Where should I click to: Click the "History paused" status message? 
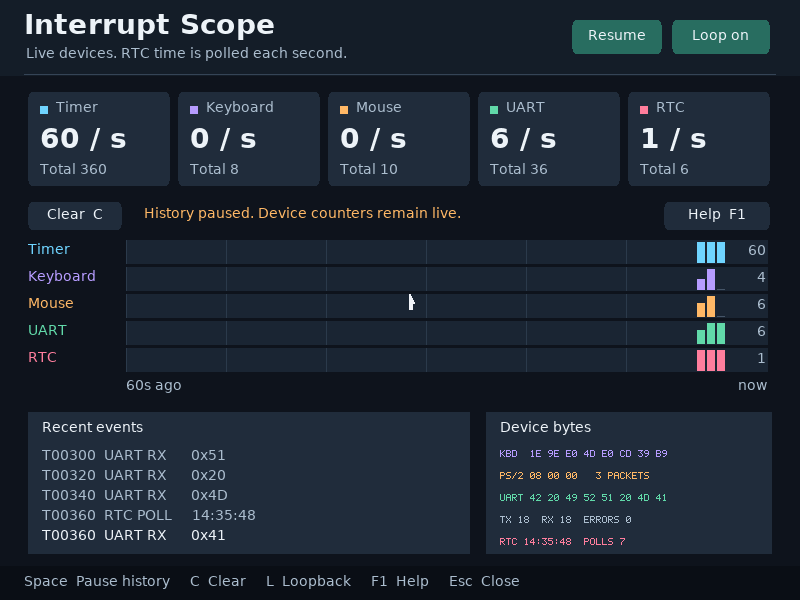[x=303, y=213]
